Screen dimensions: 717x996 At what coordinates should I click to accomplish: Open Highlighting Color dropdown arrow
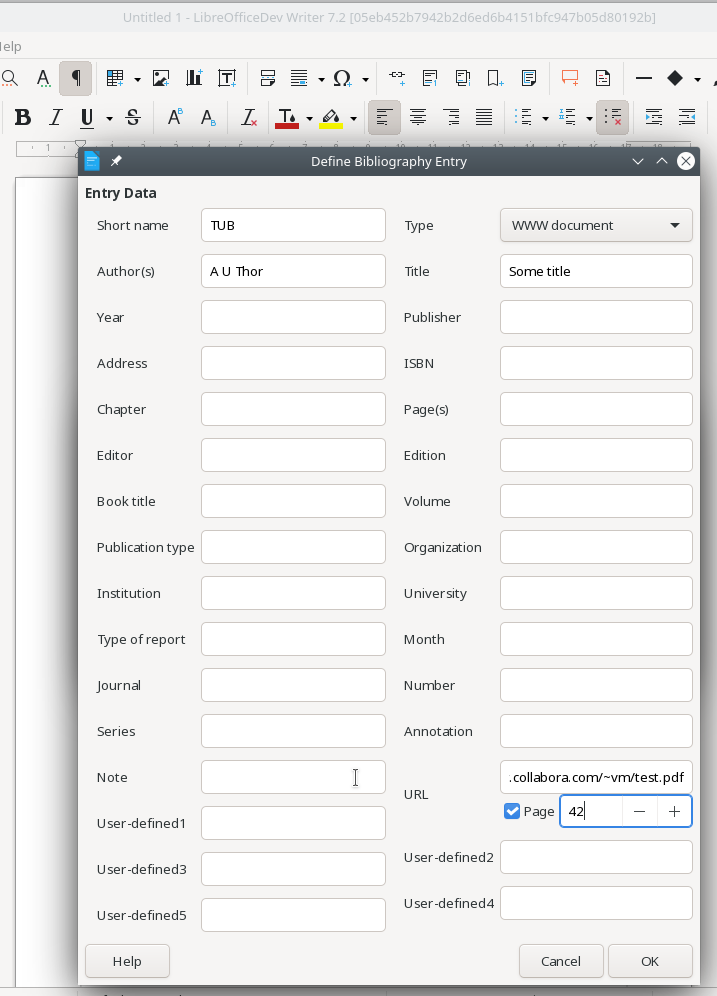coord(353,118)
